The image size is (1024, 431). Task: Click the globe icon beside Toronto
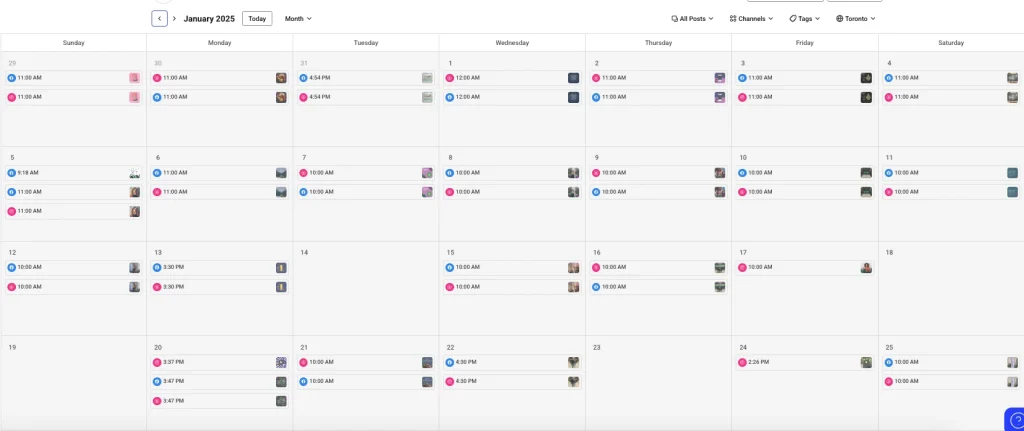[x=840, y=18]
